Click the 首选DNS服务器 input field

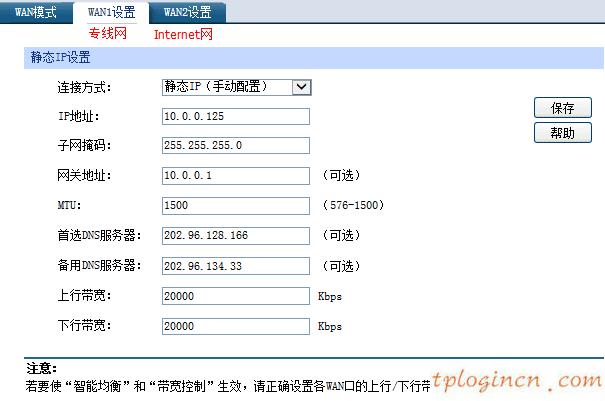(x=236, y=235)
